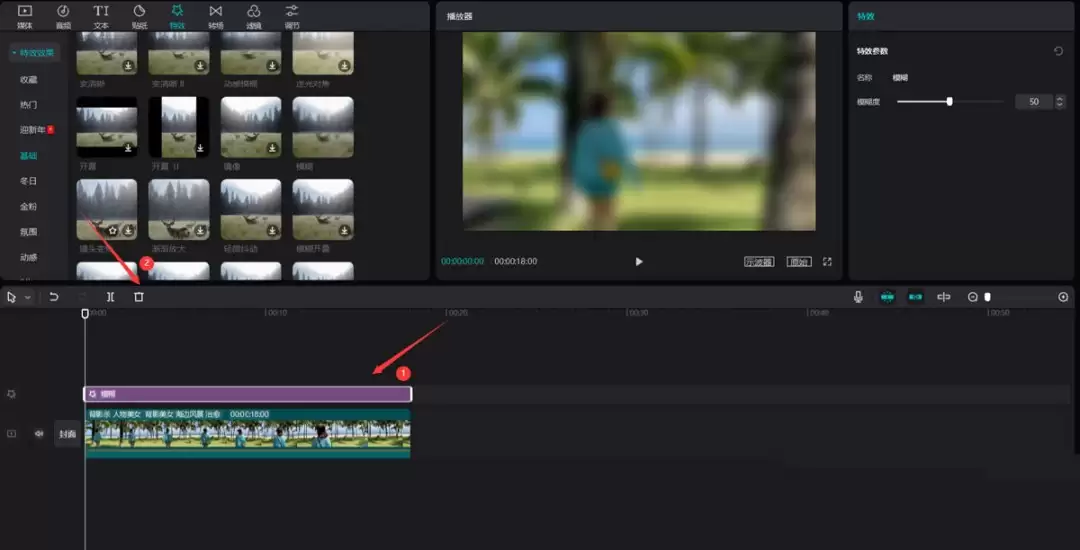
Task: Select the split clip tool
Action: (x=111, y=297)
